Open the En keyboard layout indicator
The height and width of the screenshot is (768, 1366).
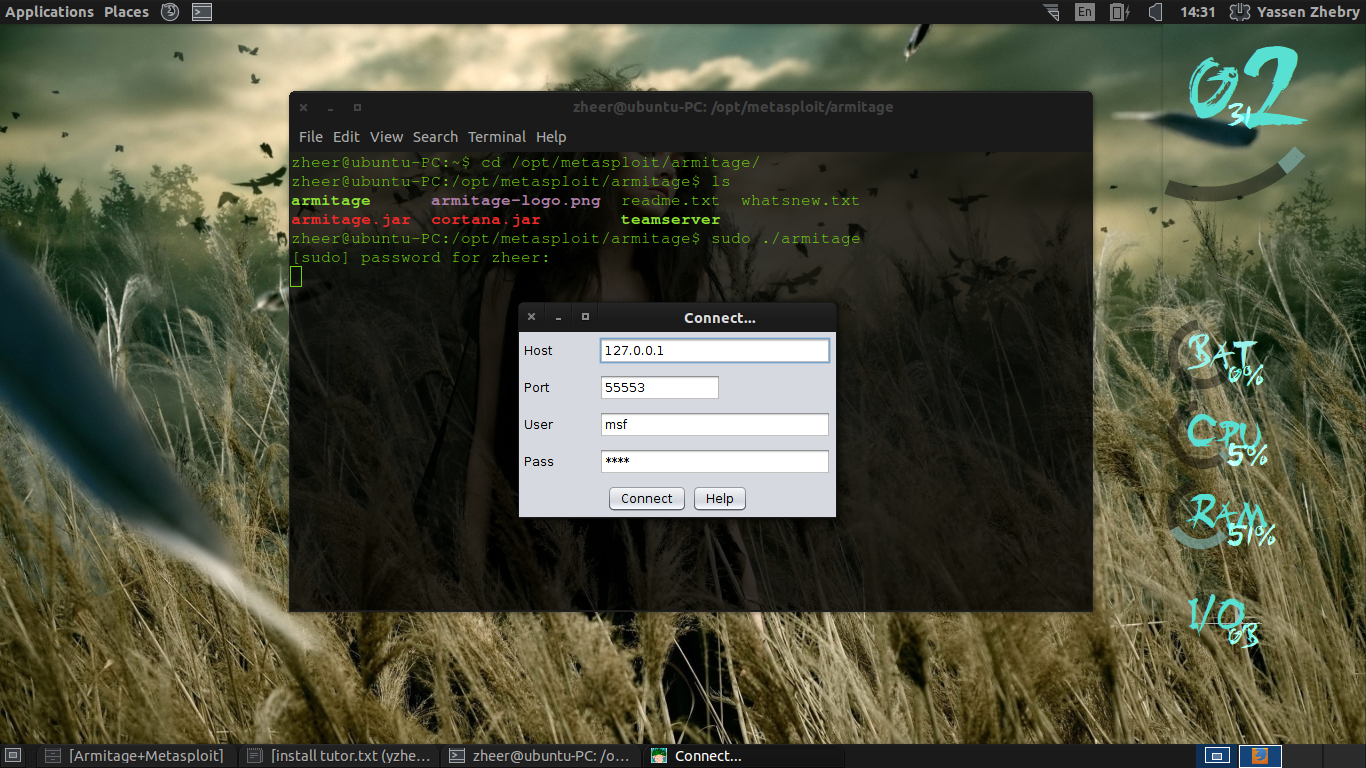tap(1085, 12)
